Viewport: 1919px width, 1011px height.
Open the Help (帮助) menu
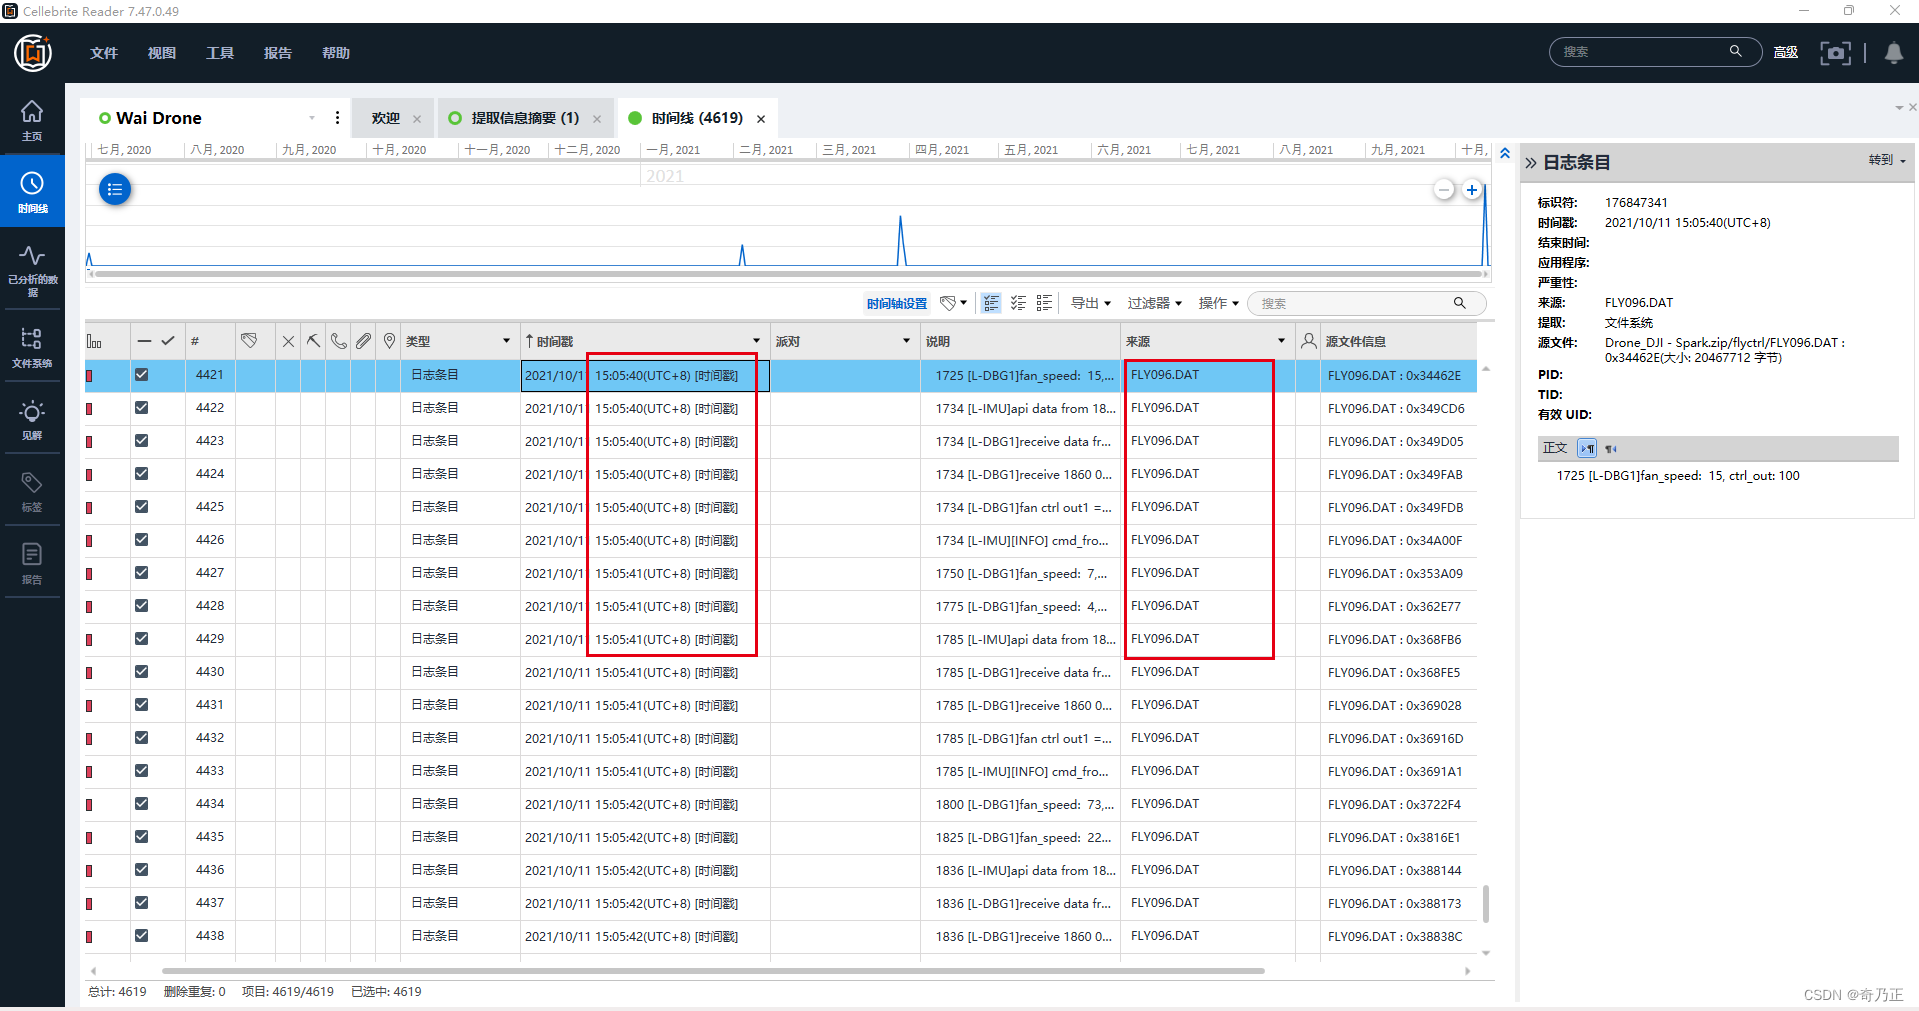pyautogui.click(x=336, y=53)
